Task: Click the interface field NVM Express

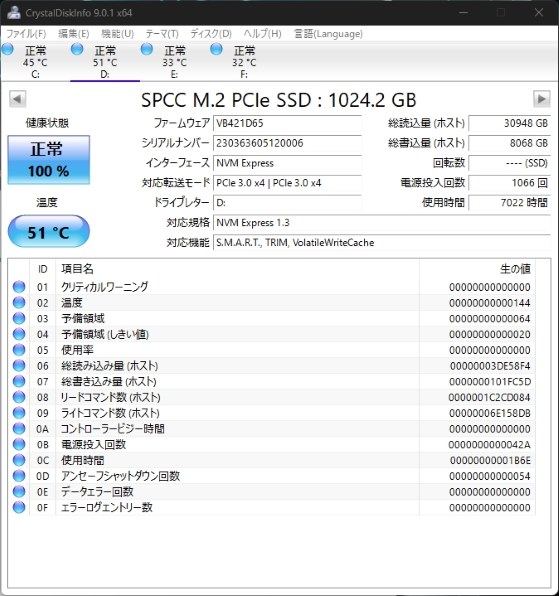Action: [x=287, y=163]
